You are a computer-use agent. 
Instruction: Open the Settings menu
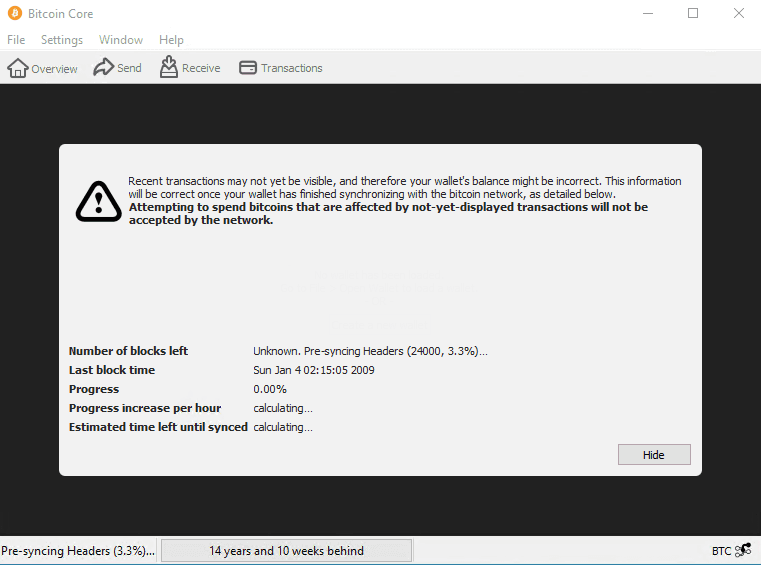pos(62,40)
